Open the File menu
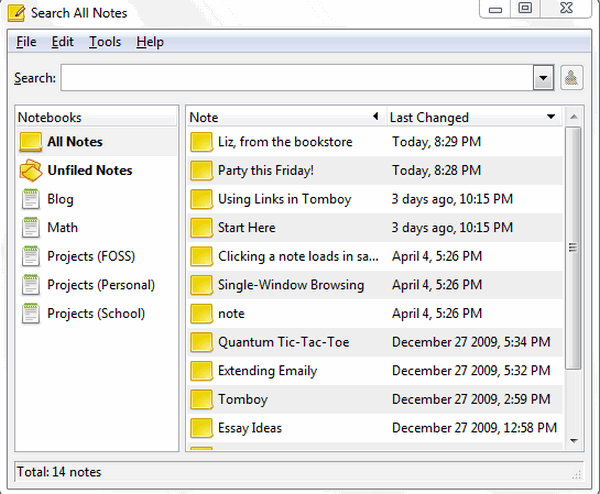 point(26,42)
